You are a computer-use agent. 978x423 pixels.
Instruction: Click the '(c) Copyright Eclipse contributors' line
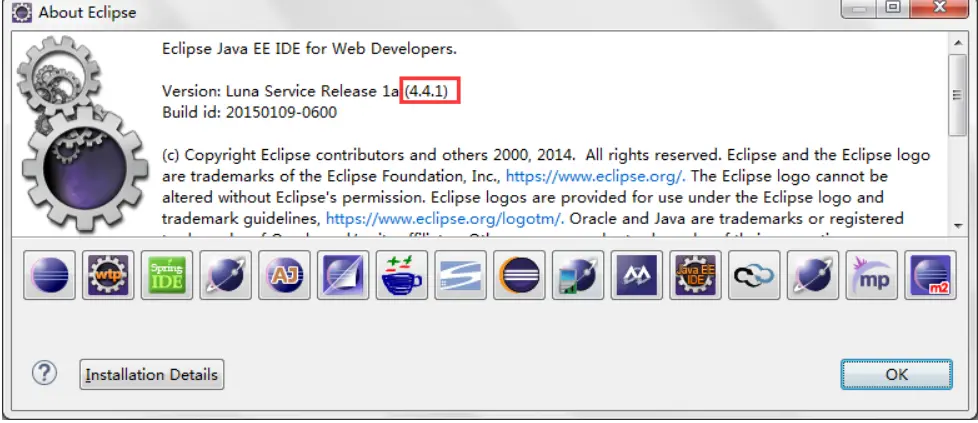pyautogui.click(x=546, y=155)
